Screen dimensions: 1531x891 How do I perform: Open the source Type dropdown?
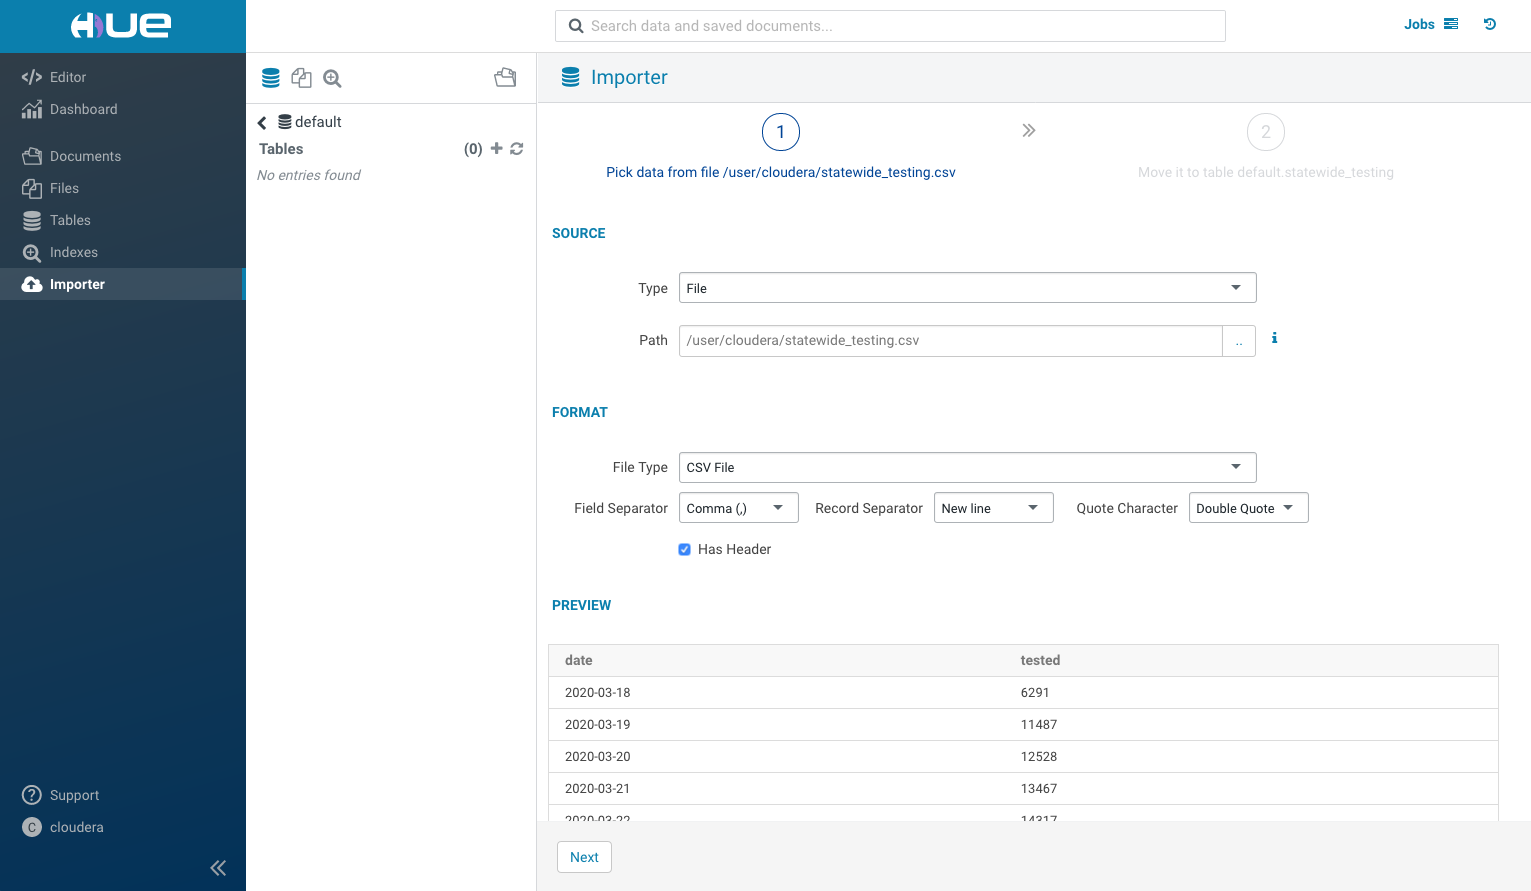click(x=966, y=288)
